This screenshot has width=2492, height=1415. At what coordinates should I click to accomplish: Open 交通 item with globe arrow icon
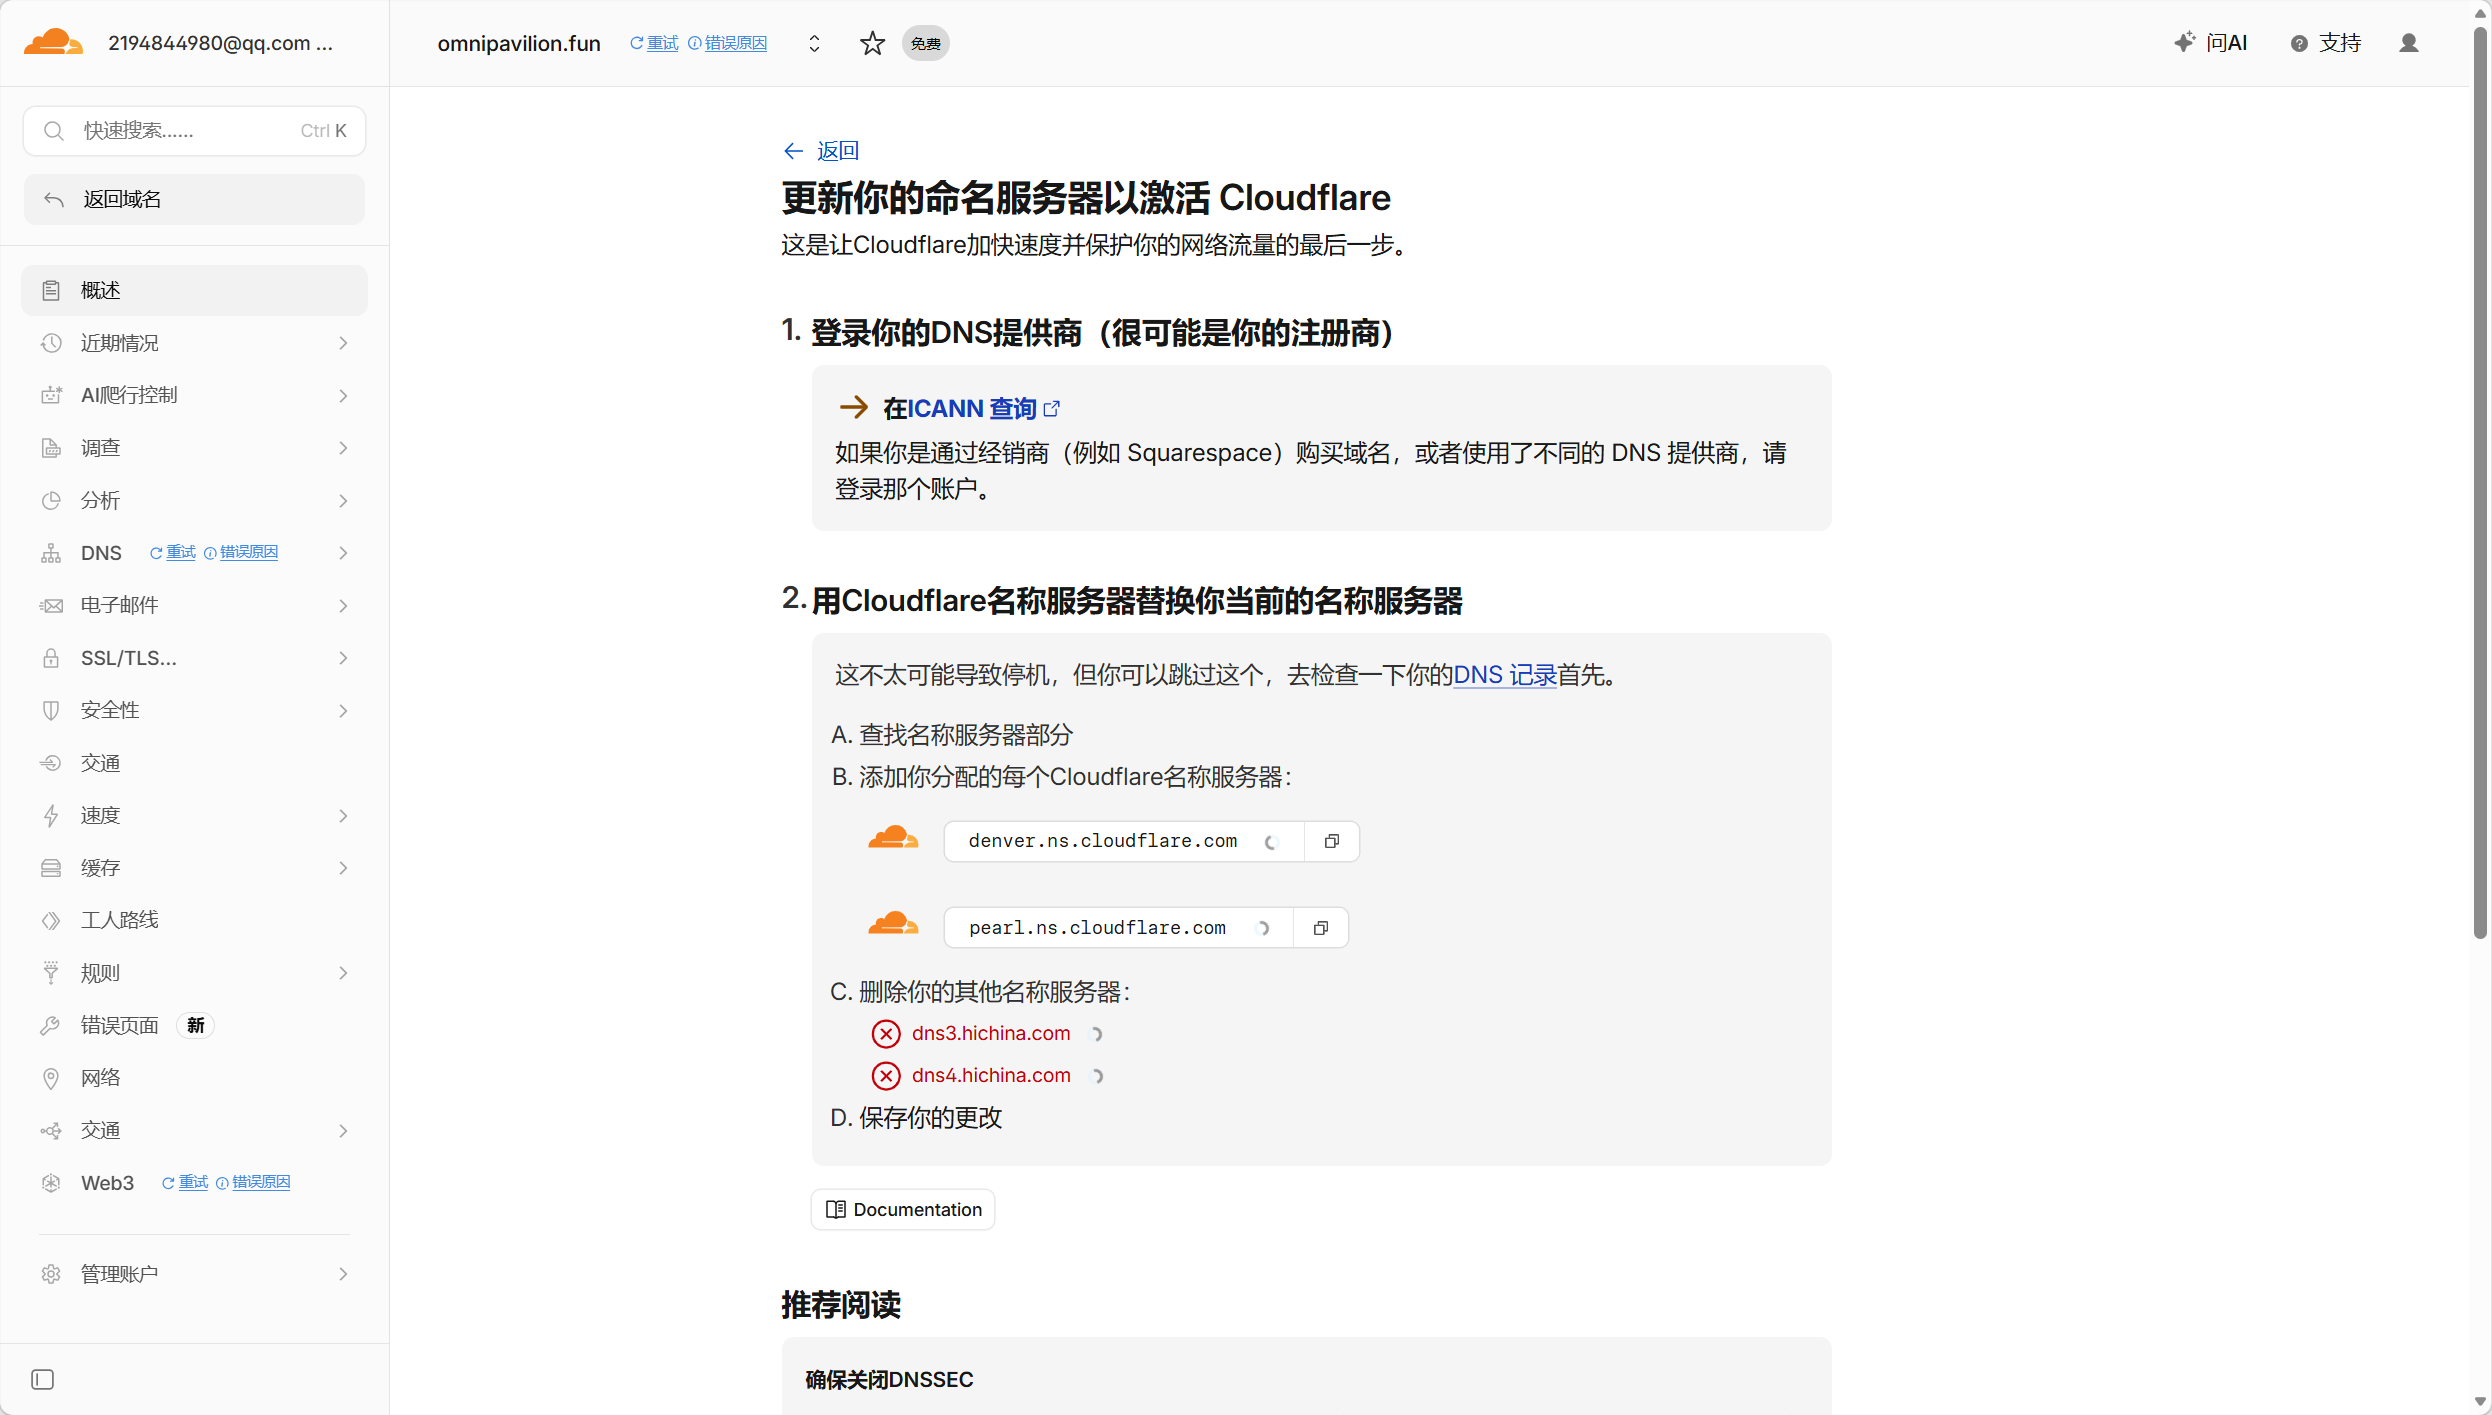pos(194,763)
